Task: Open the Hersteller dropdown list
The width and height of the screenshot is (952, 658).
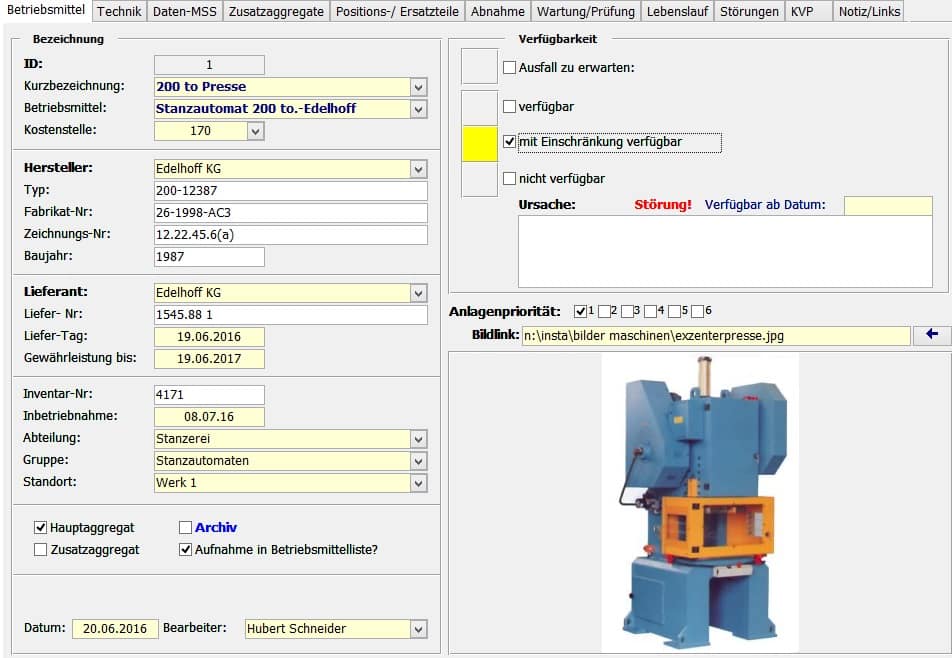Action: click(x=418, y=169)
